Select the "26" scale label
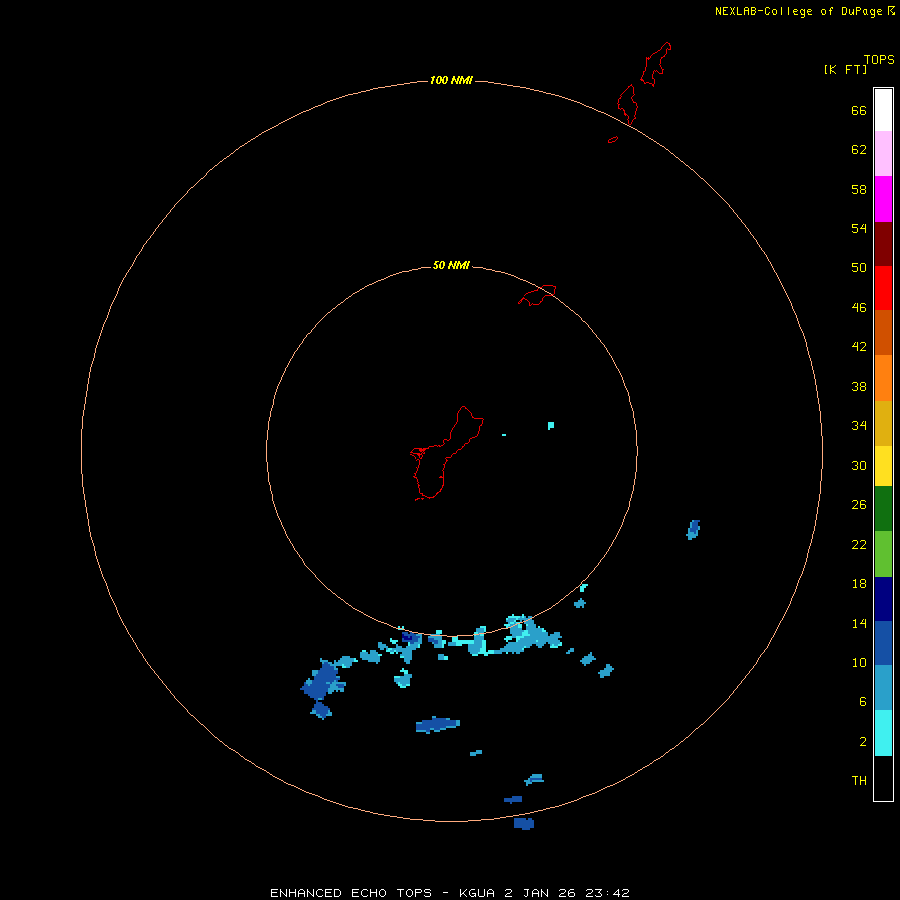This screenshot has width=900, height=900. (859, 505)
